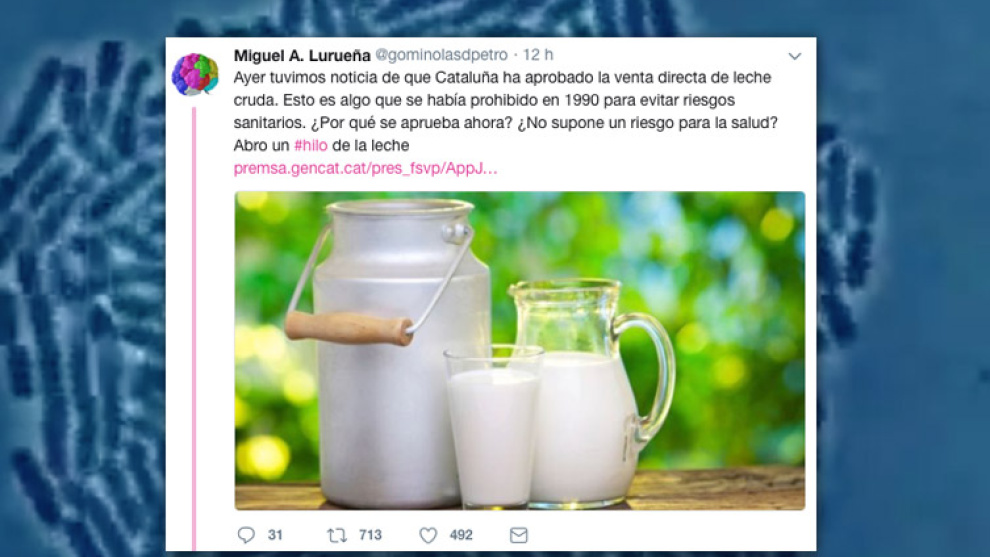Screen dimensions: 990x557
Task: Click the pink thread line below avatar
Action: coord(194,328)
